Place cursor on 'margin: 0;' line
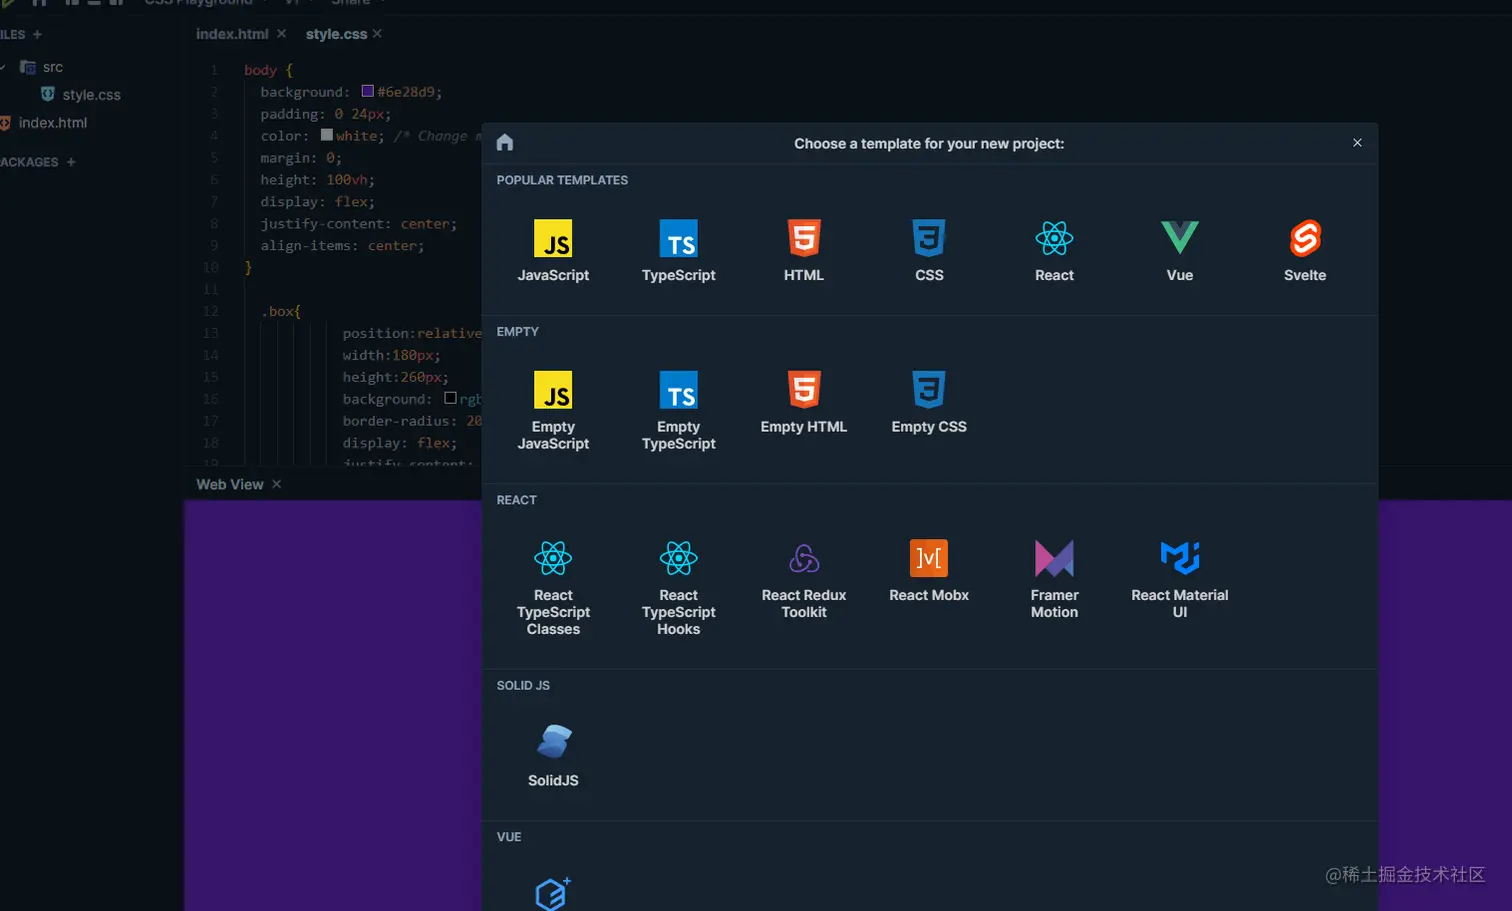The width and height of the screenshot is (1512, 911). (x=301, y=158)
